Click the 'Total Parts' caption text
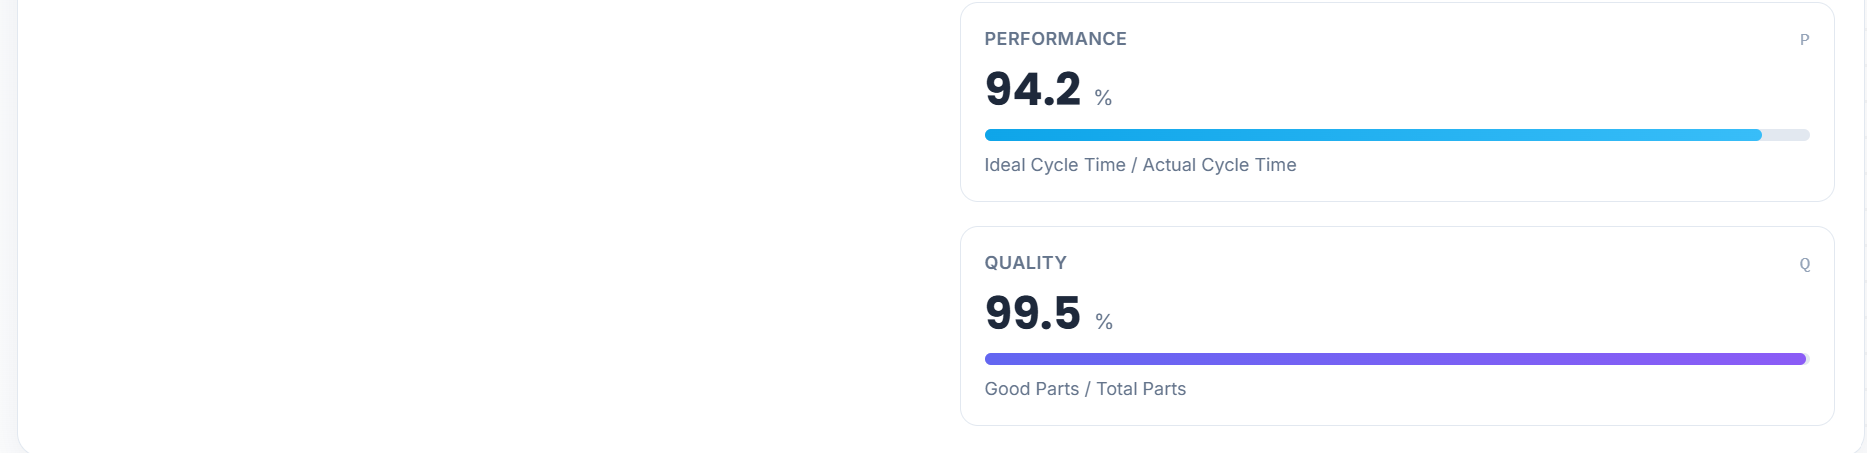This screenshot has height=453, width=1867. [x=1141, y=389]
